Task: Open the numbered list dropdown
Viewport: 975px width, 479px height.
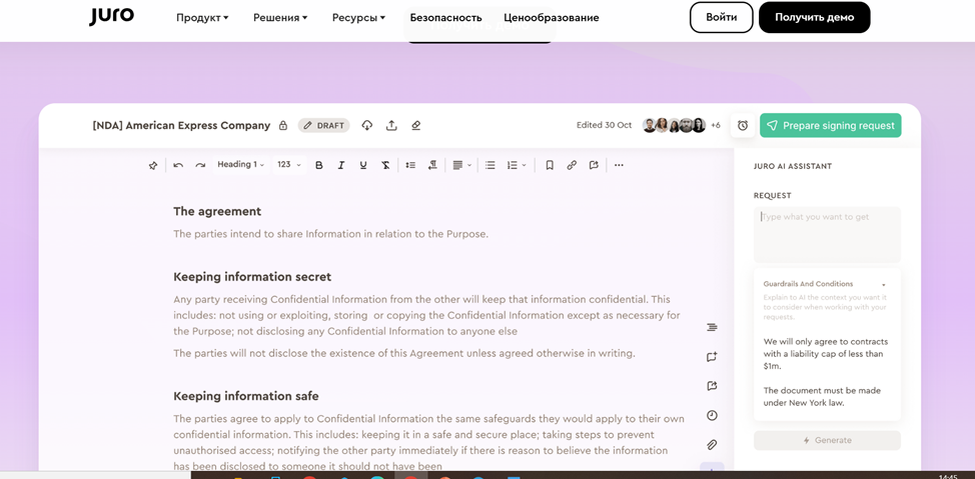Action: (517, 165)
